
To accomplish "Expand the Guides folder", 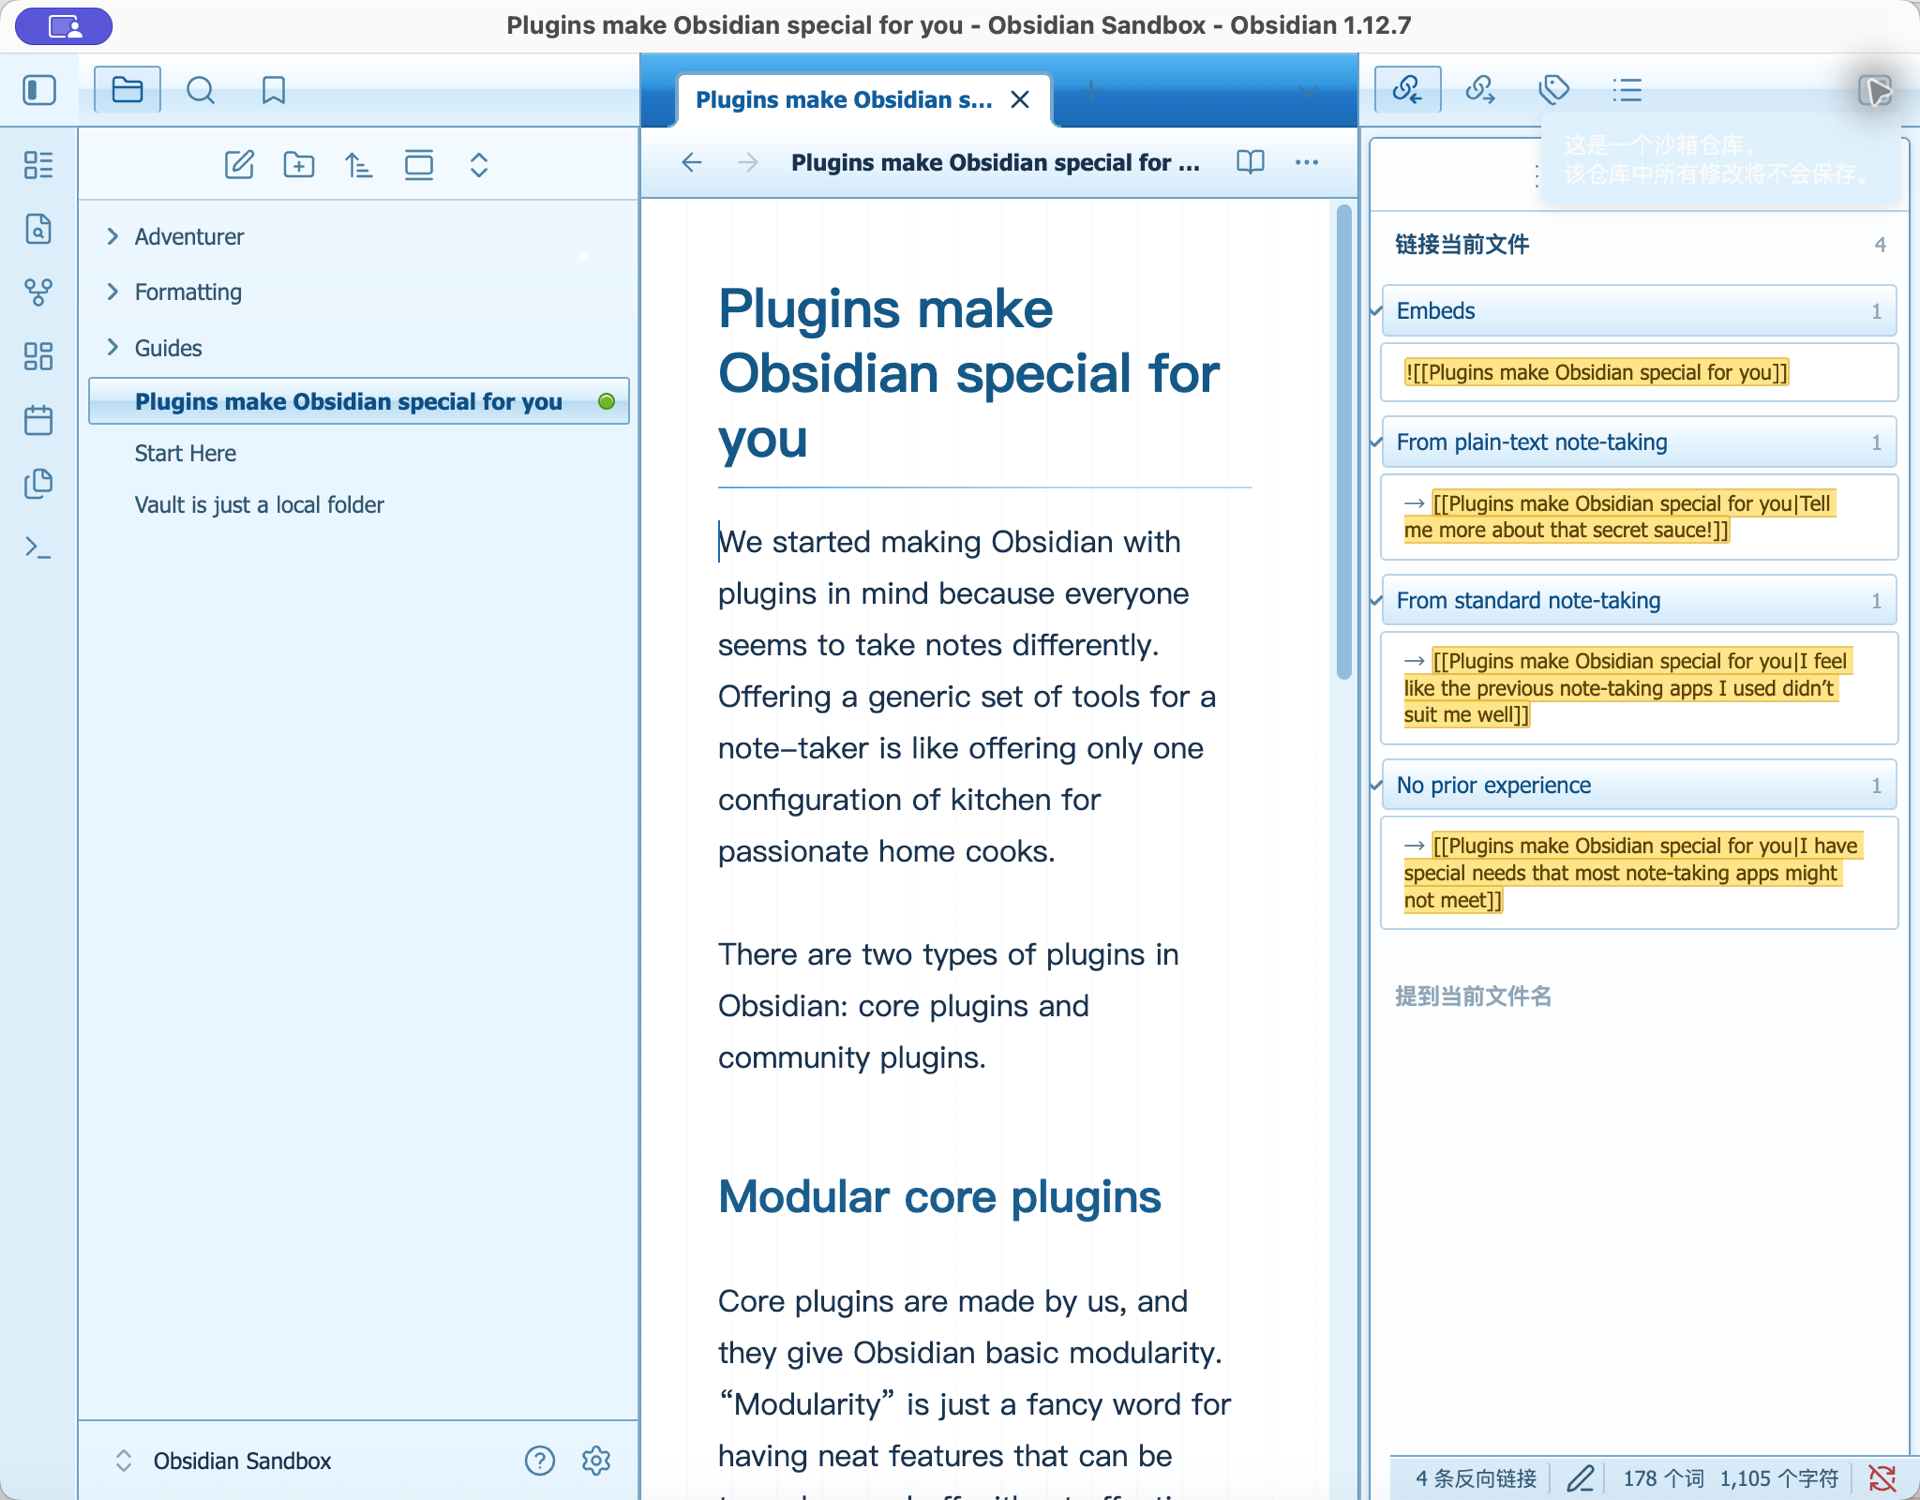I will click(x=112, y=347).
